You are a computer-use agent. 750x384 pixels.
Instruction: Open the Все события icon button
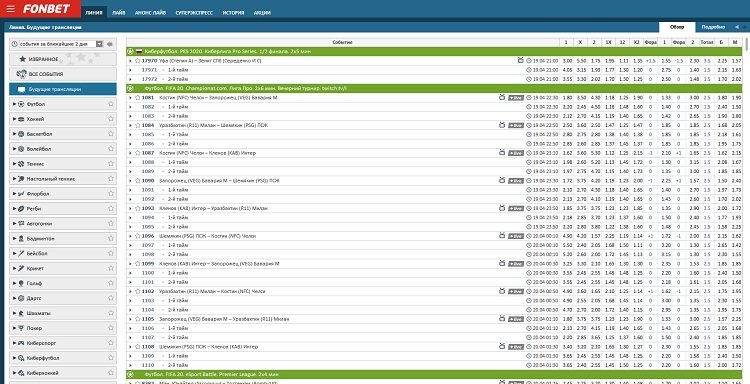(21, 74)
